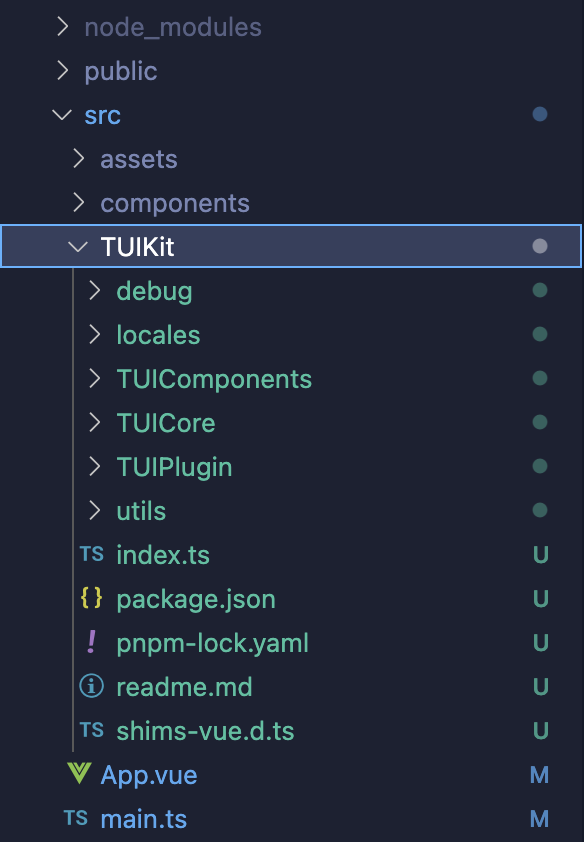Open the TUIPlugin folder
The width and height of the screenshot is (584, 842).
coord(174,467)
